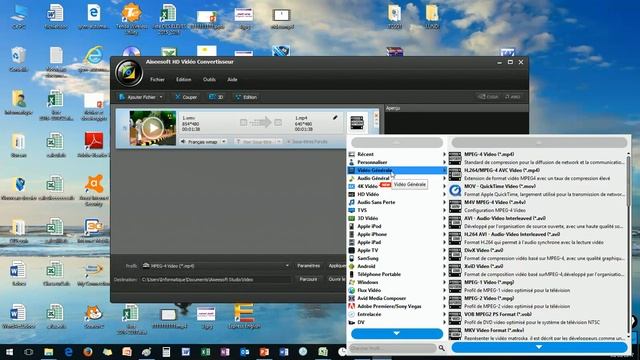Select MPEG-1 Video (*.mpg) format
The height and width of the screenshot is (360, 640).
click(x=537, y=286)
